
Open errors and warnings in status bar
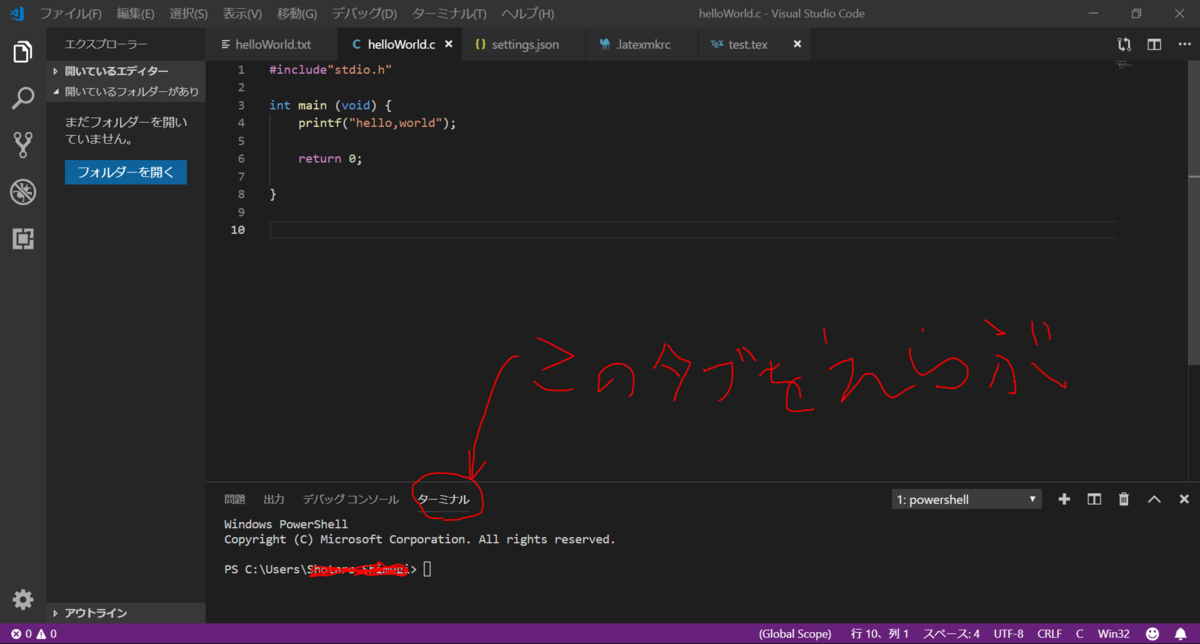pos(33,634)
